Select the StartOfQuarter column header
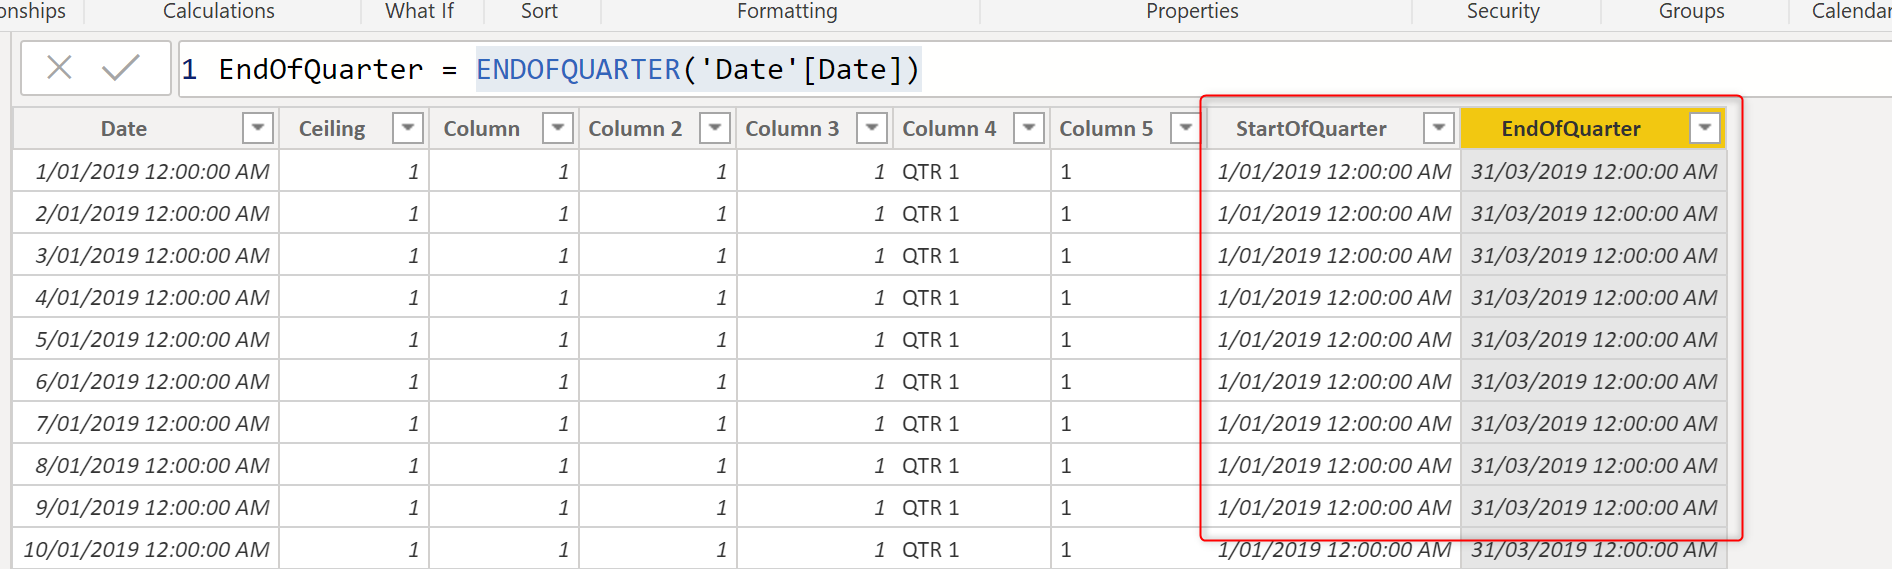 coord(1310,129)
